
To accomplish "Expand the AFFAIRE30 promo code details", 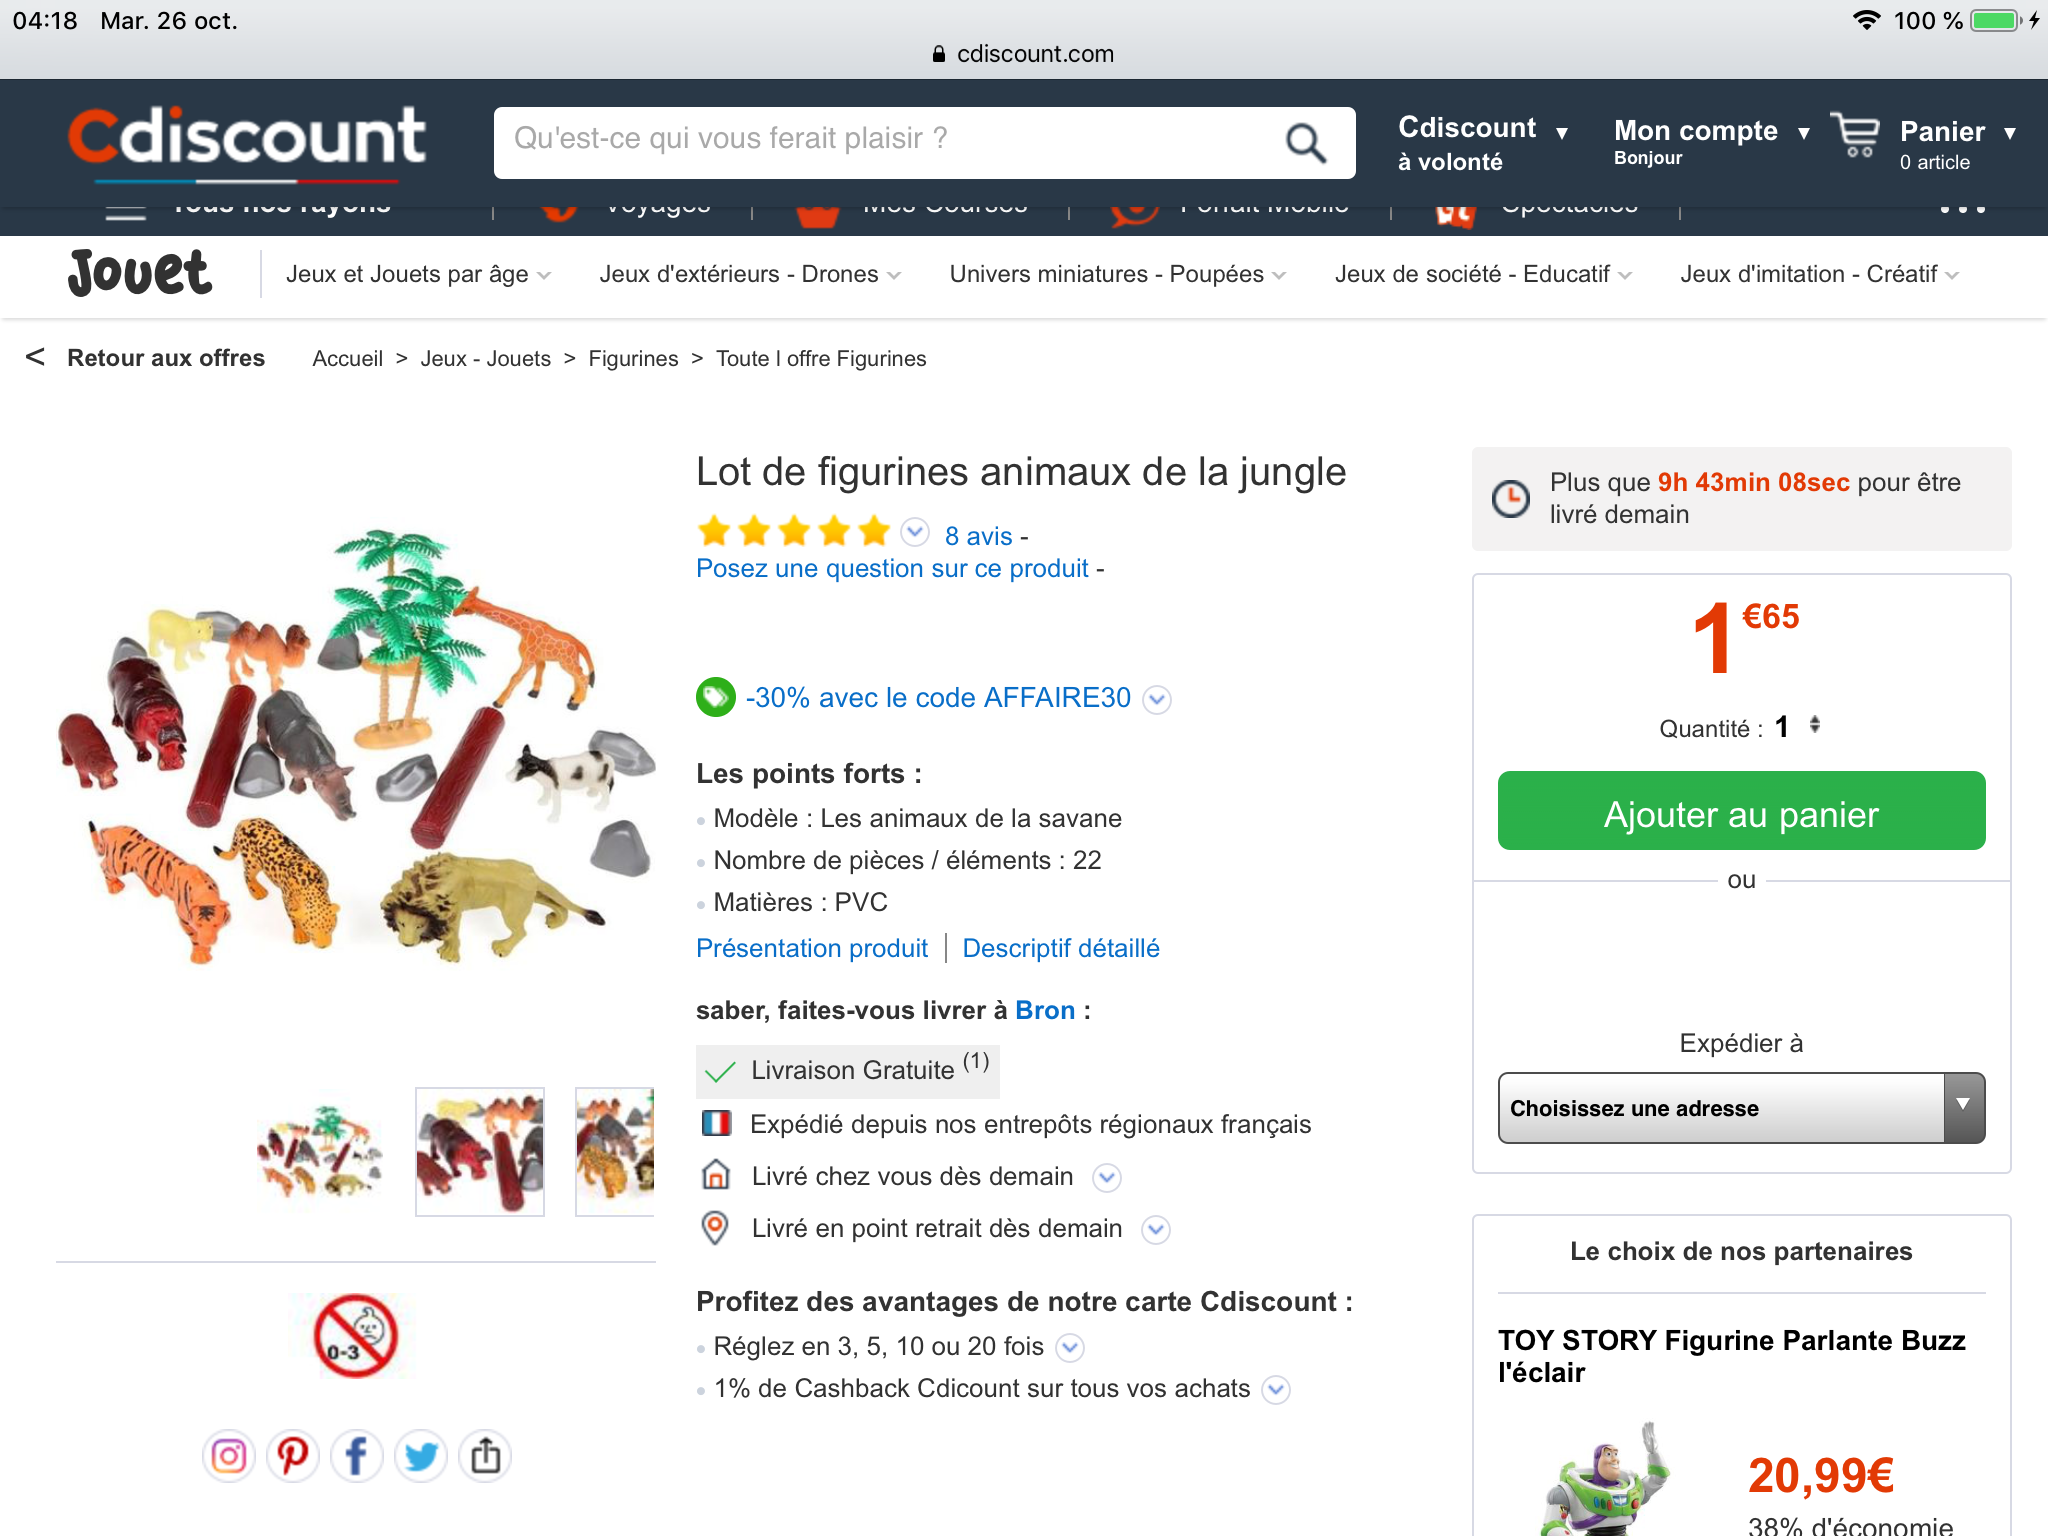I will 1157,699.
